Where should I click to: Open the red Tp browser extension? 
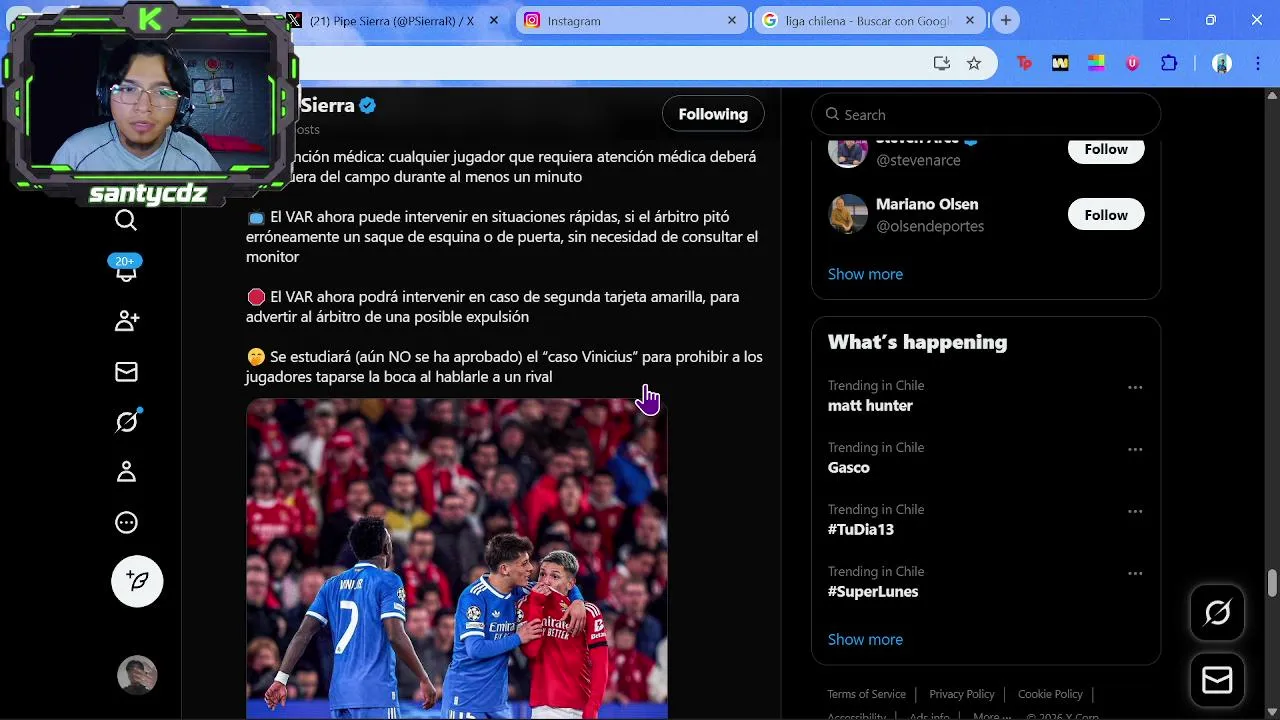tap(1024, 63)
